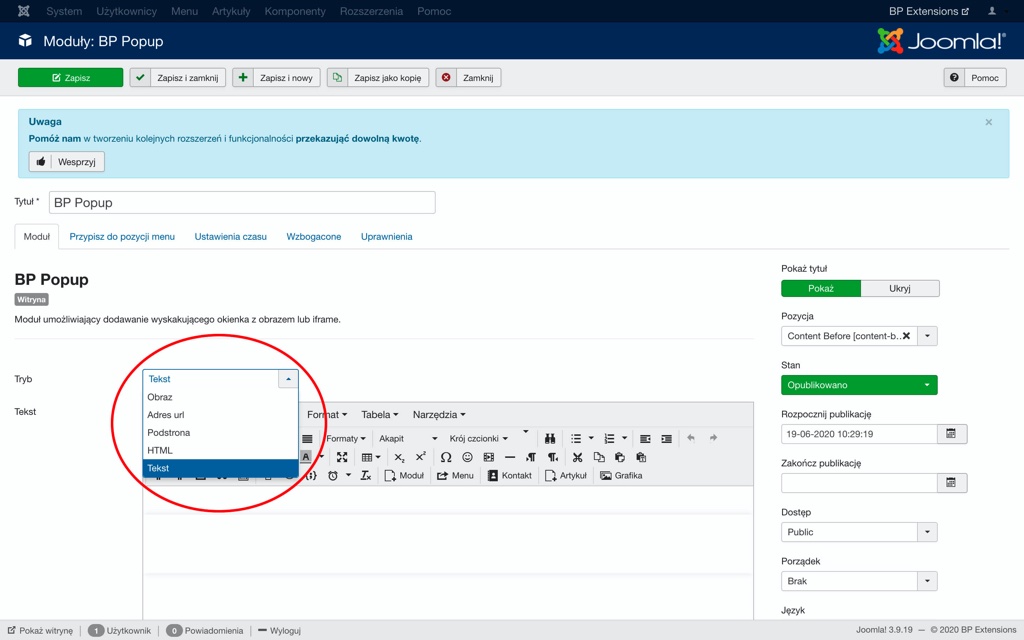Screen dimensions: 1024x640
Task: Open the Stan Opublikowano dropdown
Action: [859, 385]
